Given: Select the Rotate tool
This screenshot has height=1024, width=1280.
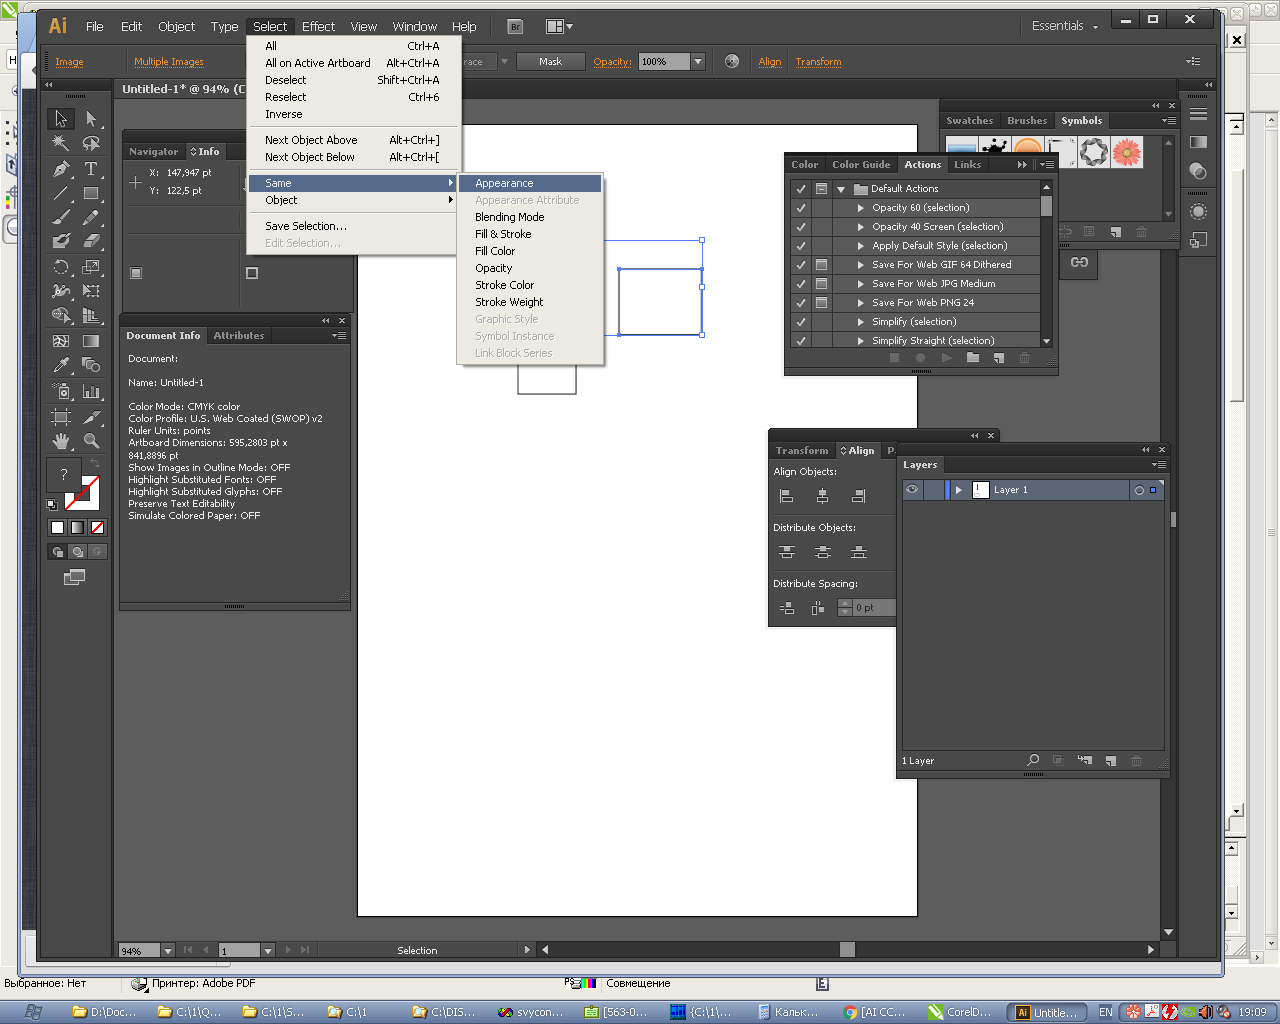Looking at the screenshot, I should coord(61,267).
